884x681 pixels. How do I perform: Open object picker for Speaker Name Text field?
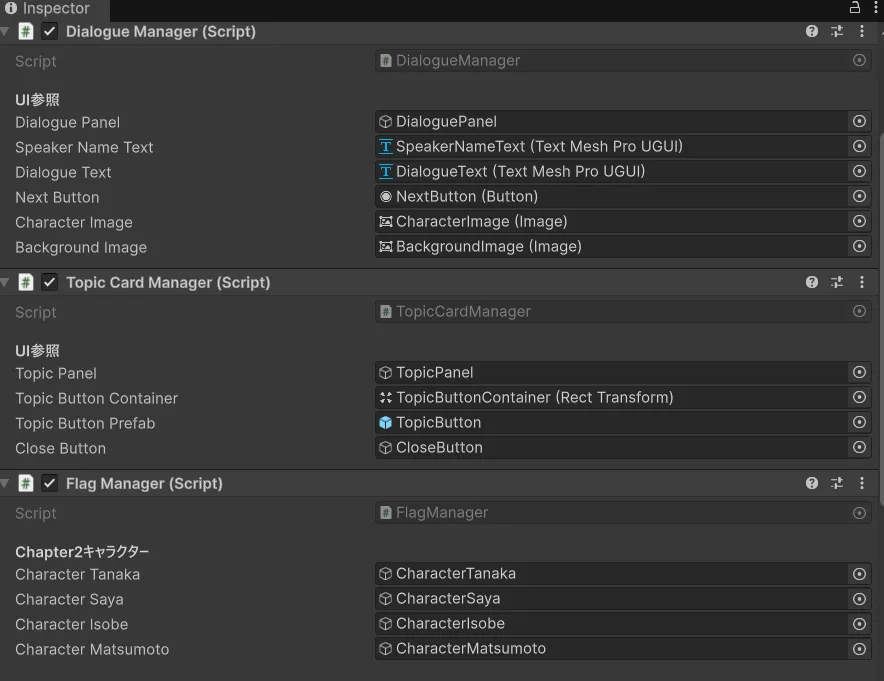[x=859, y=146]
